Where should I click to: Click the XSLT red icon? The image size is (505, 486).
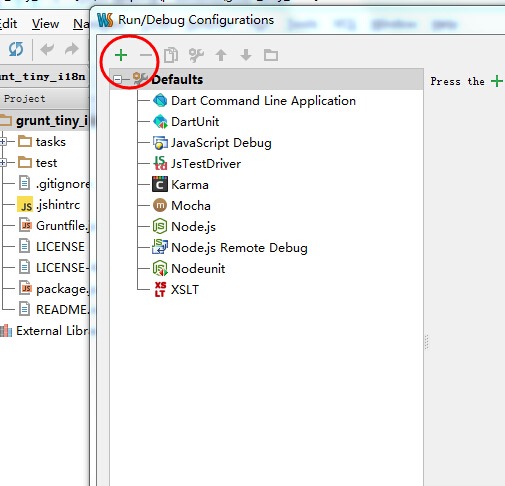click(160, 289)
